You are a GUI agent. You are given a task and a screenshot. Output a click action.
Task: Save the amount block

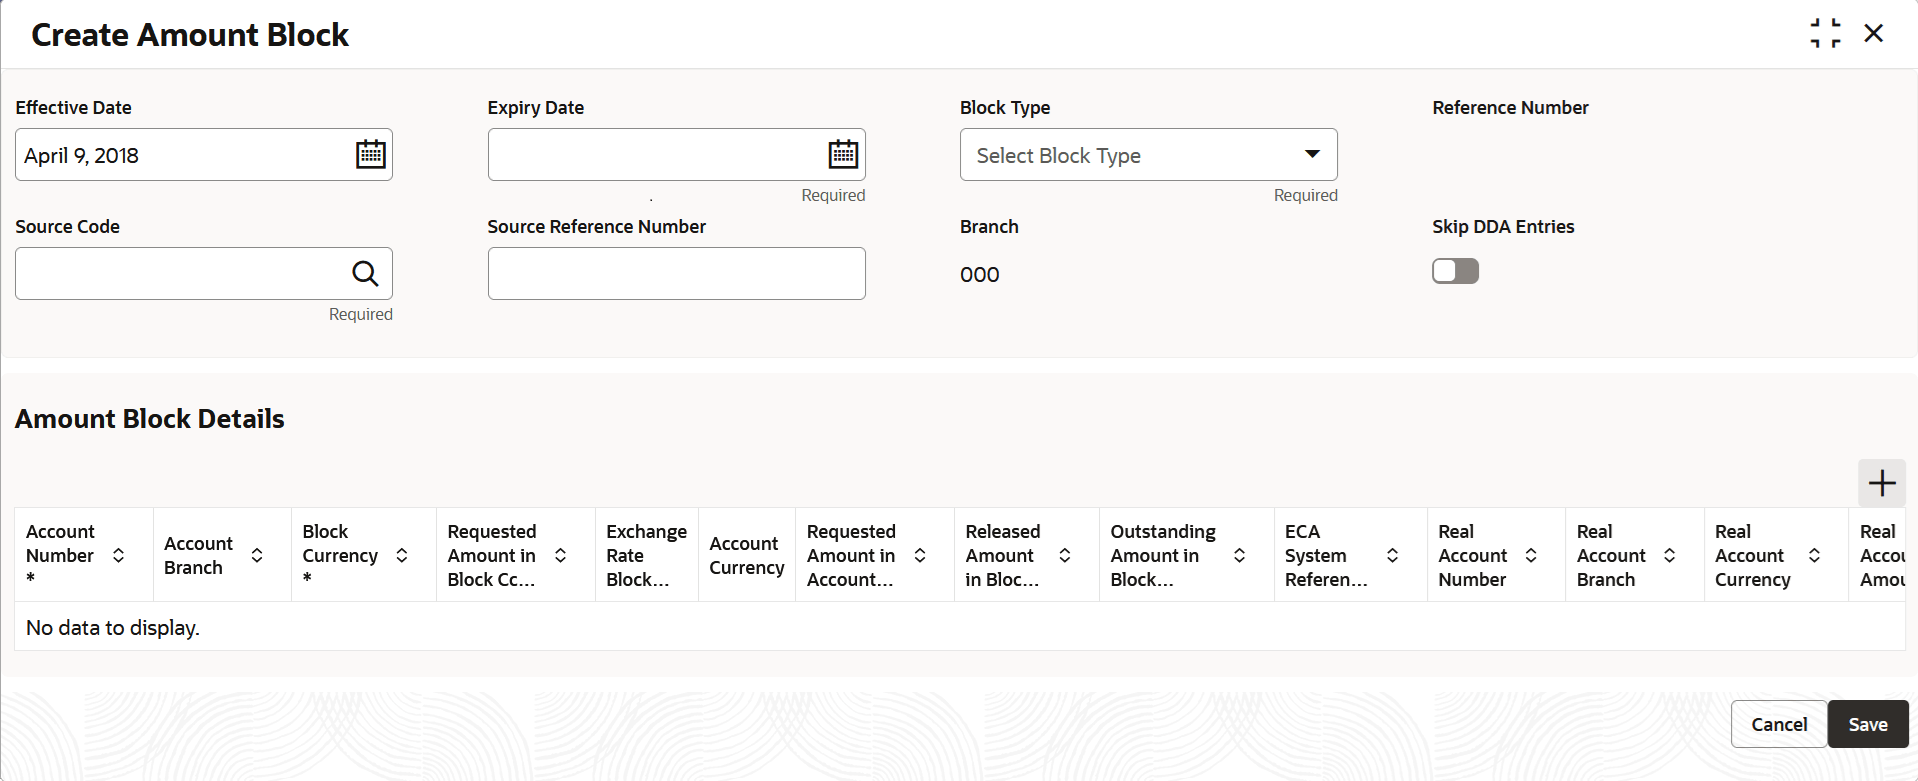click(x=1867, y=724)
